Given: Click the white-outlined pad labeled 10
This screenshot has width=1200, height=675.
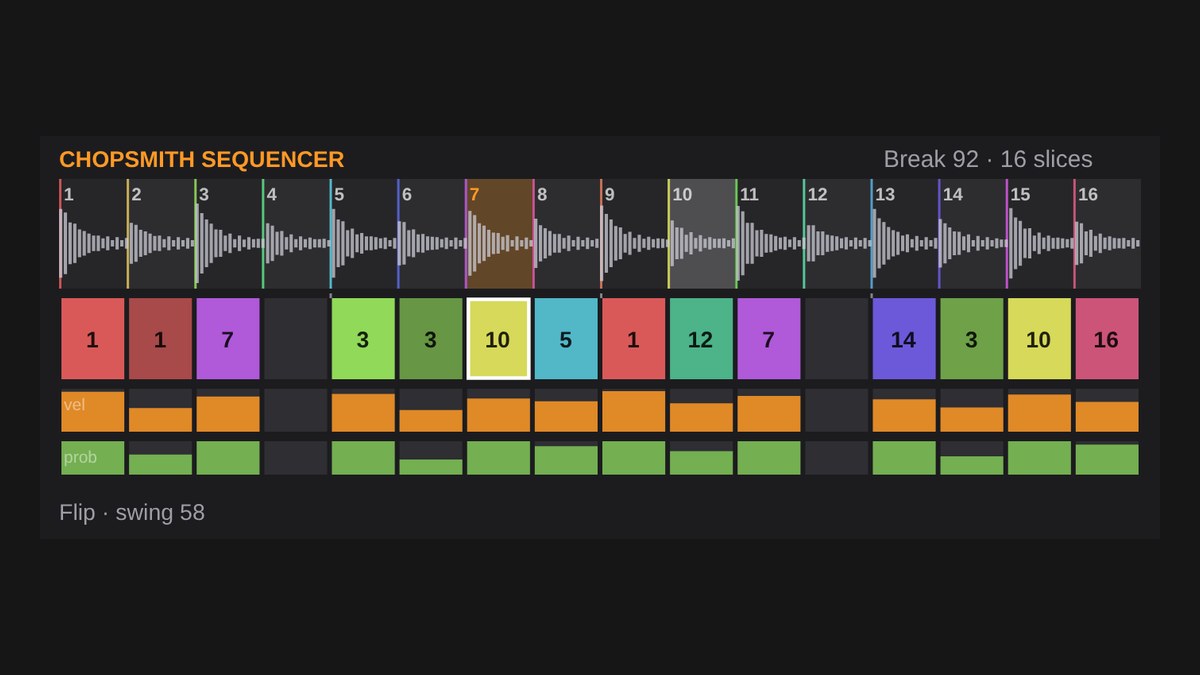Looking at the screenshot, I should (499, 339).
